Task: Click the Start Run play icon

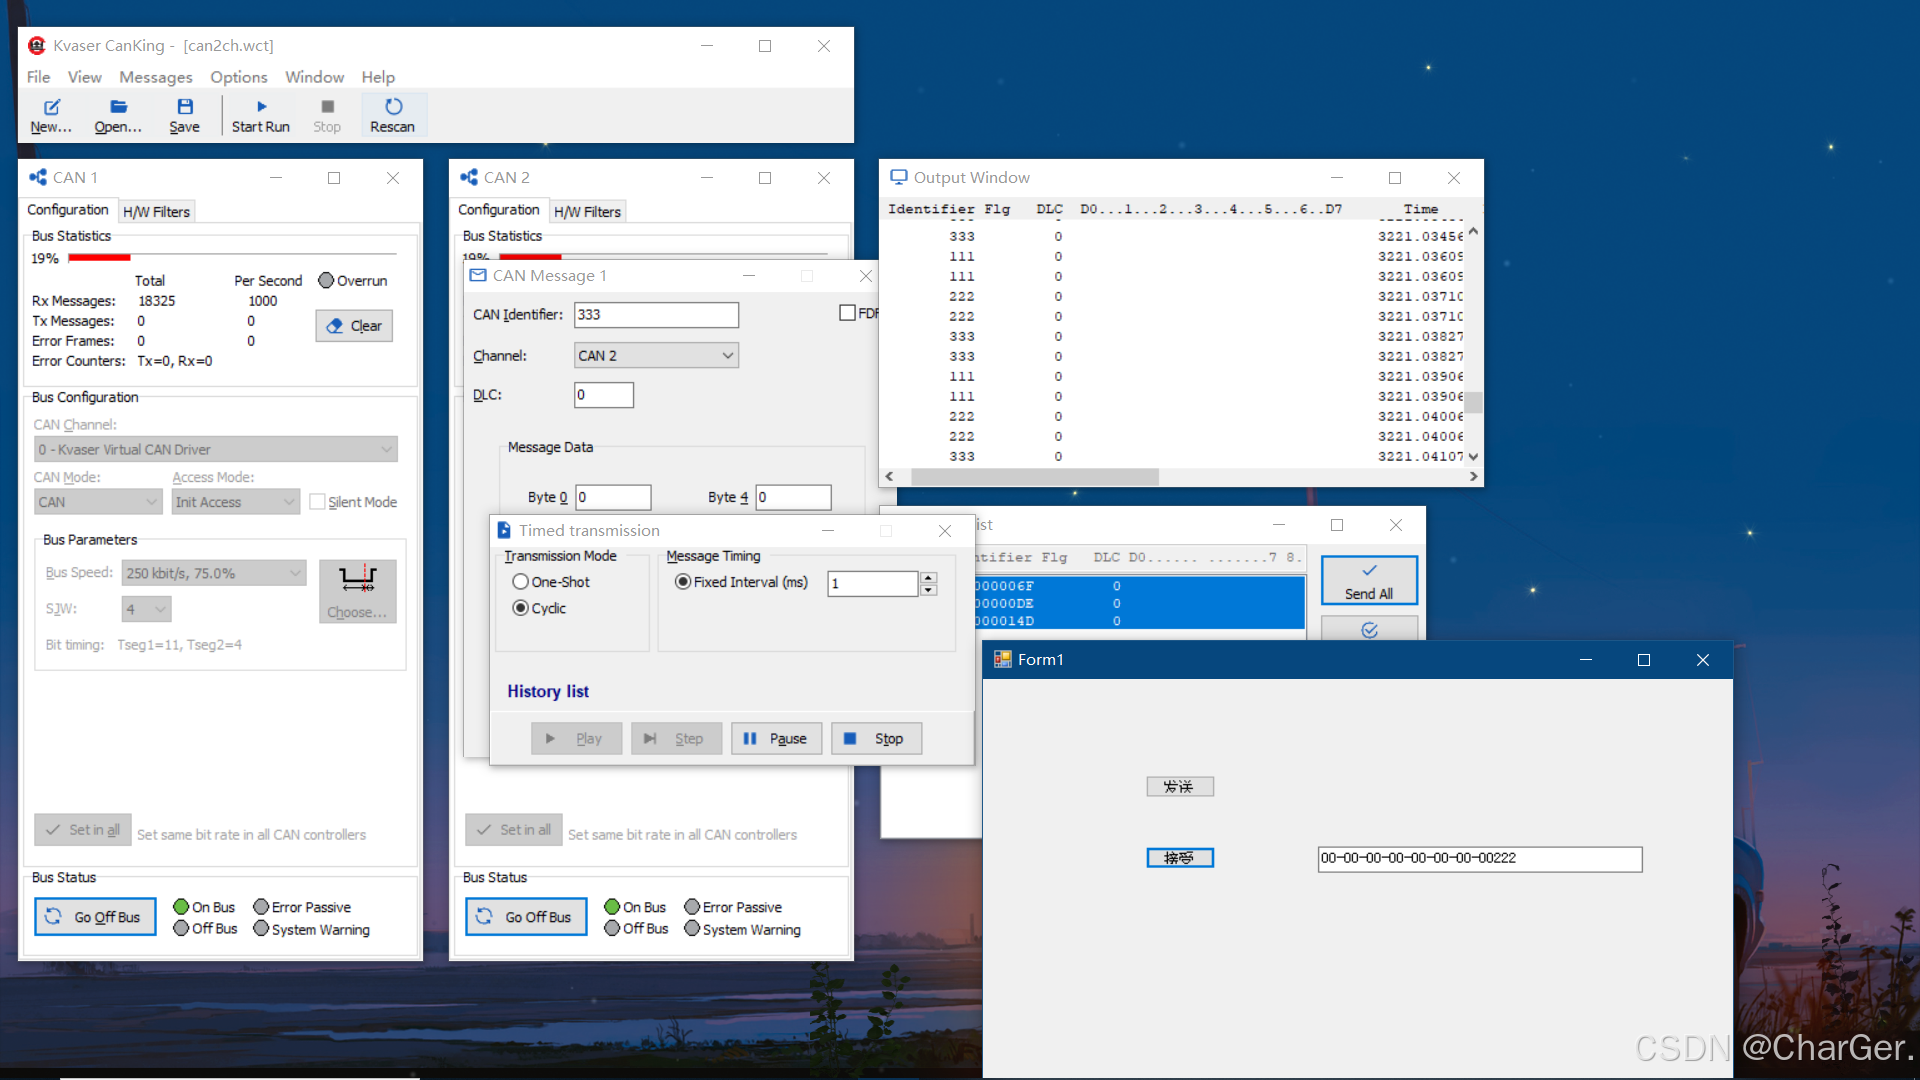Action: click(261, 106)
